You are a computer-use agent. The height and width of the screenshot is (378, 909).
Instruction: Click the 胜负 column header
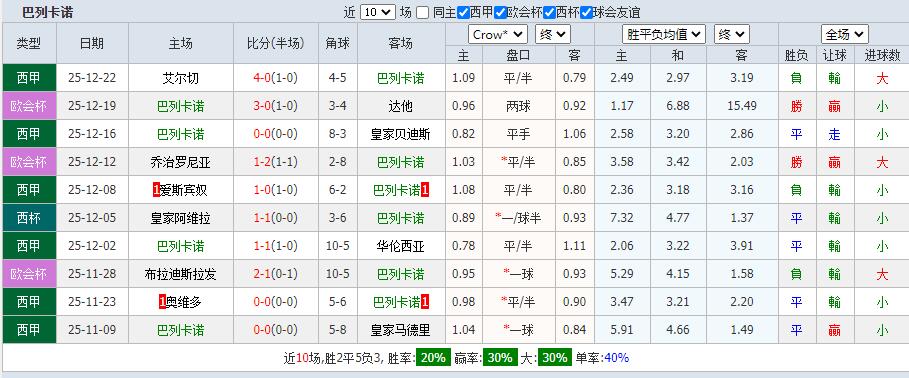click(797, 55)
